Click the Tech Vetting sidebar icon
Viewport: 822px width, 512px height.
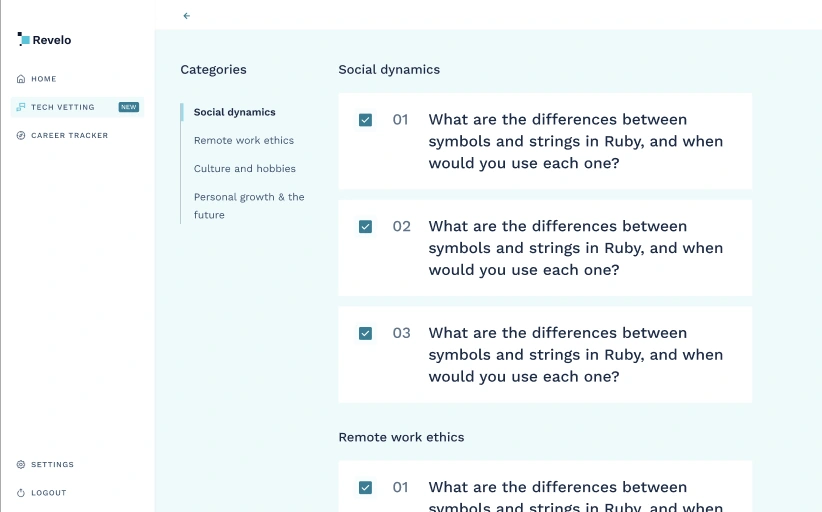[21, 107]
